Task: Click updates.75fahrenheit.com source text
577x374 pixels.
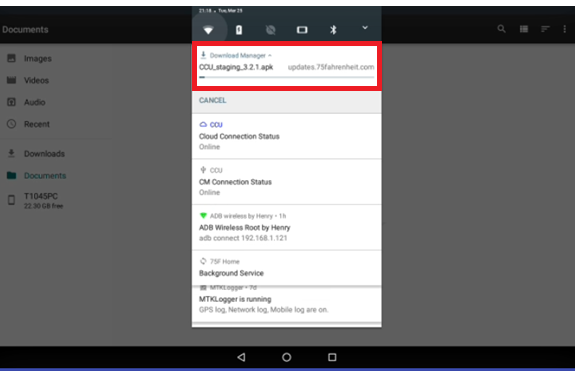Action: coord(331,67)
